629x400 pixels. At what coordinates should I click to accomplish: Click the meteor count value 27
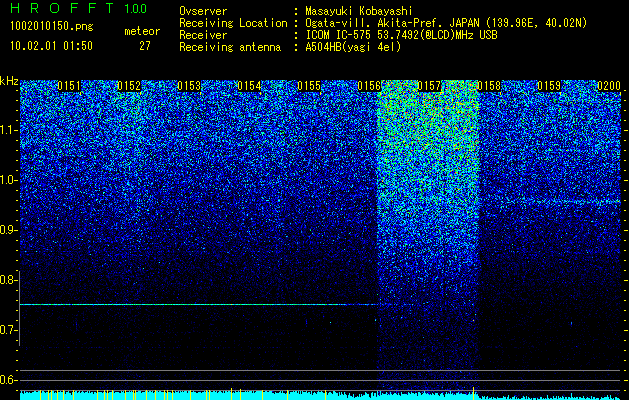tap(145, 46)
